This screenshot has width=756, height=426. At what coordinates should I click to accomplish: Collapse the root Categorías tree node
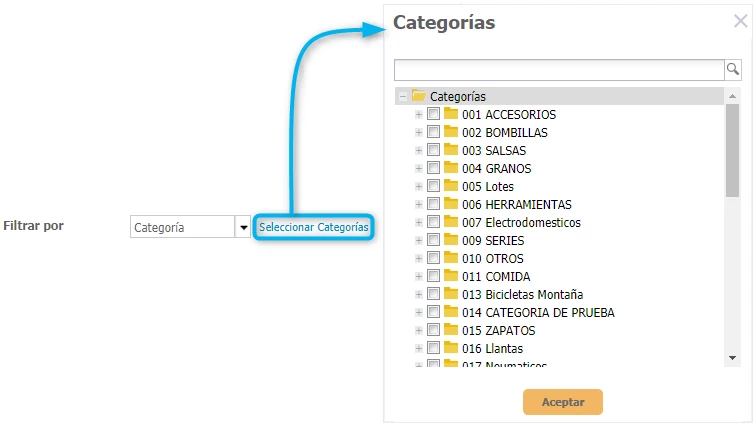pos(402,97)
